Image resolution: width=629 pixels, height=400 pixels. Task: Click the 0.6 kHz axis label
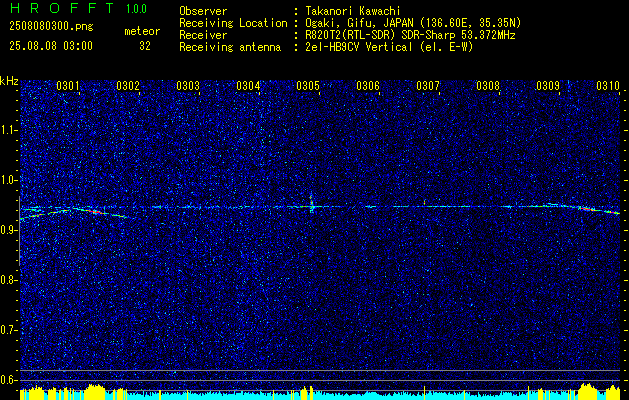pyautogui.click(x=9, y=380)
